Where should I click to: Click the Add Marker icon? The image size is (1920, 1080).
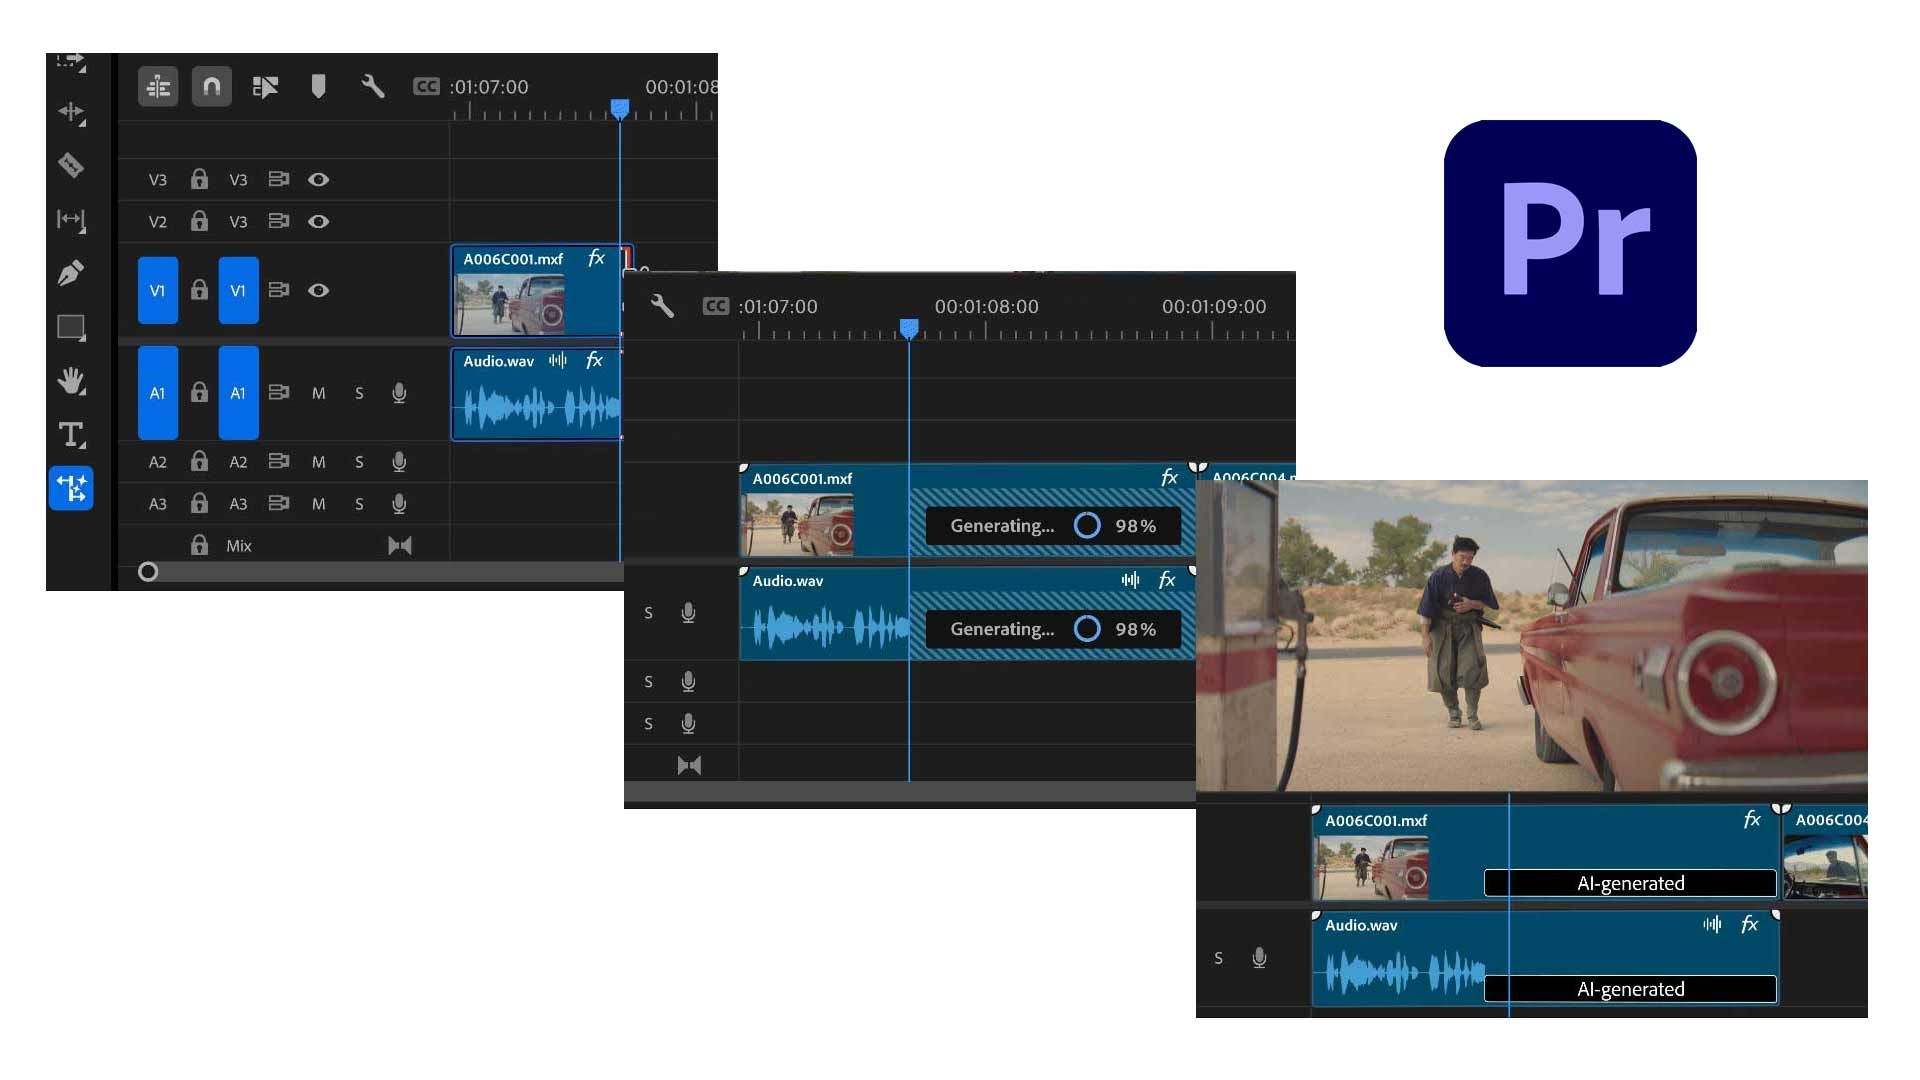point(319,87)
